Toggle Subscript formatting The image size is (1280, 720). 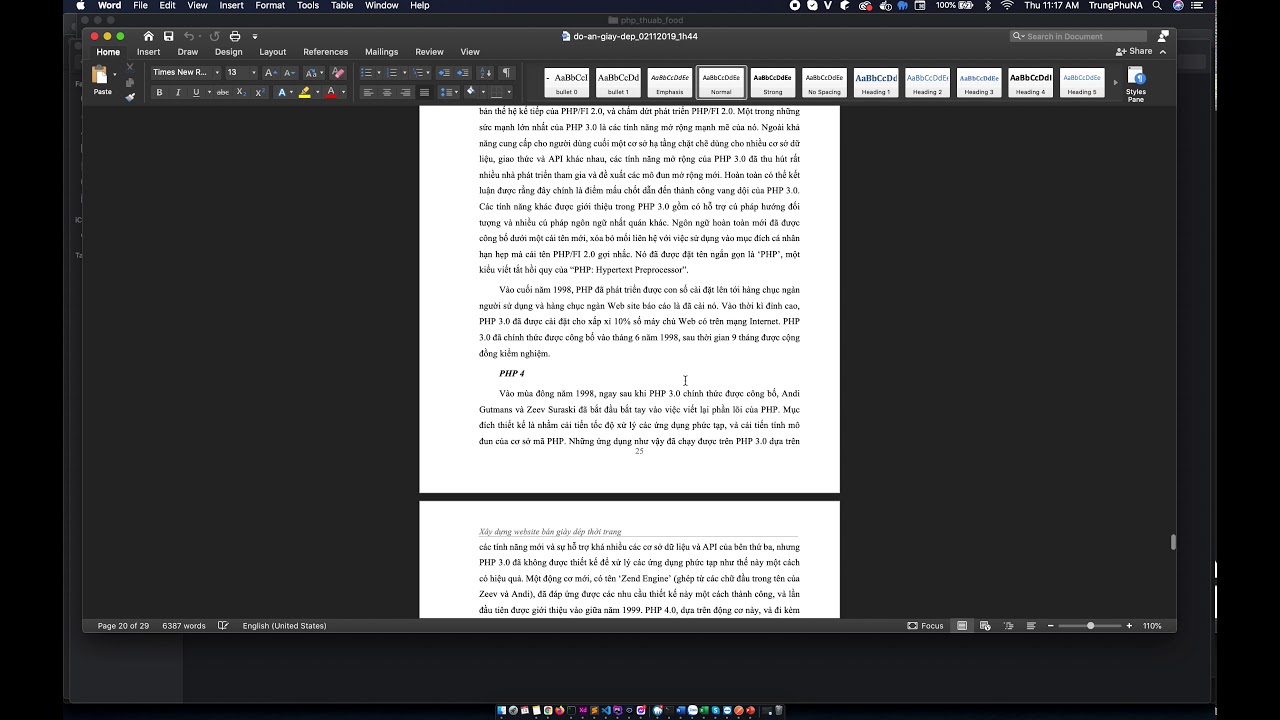coord(241,92)
